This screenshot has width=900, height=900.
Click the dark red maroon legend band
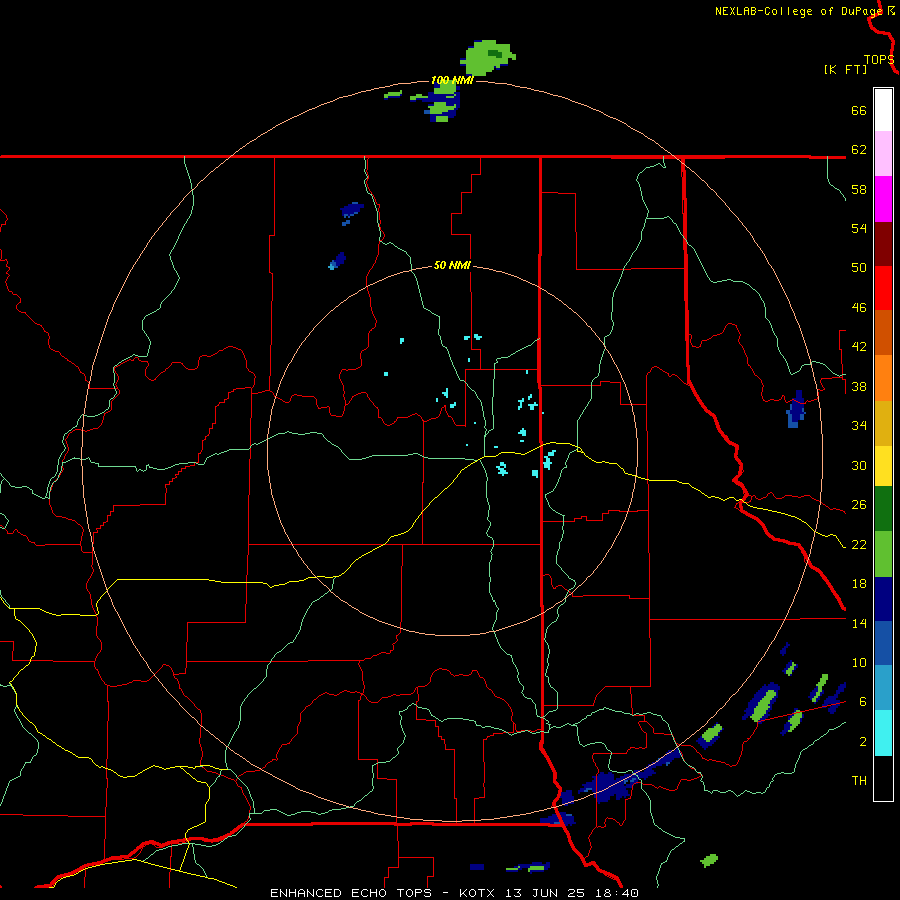[x=883, y=244]
